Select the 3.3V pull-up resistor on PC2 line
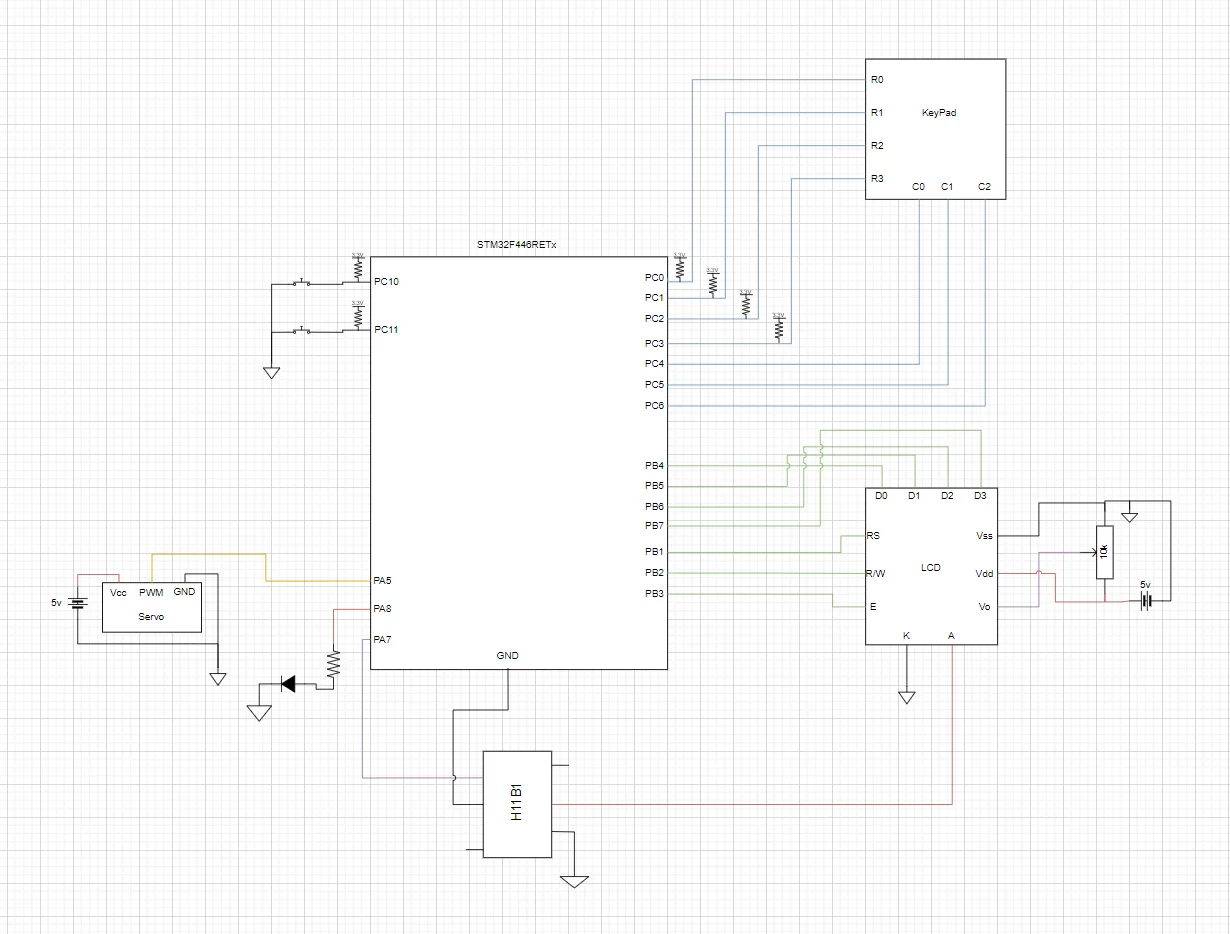This screenshot has height=934, width=1230. coord(745,304)
